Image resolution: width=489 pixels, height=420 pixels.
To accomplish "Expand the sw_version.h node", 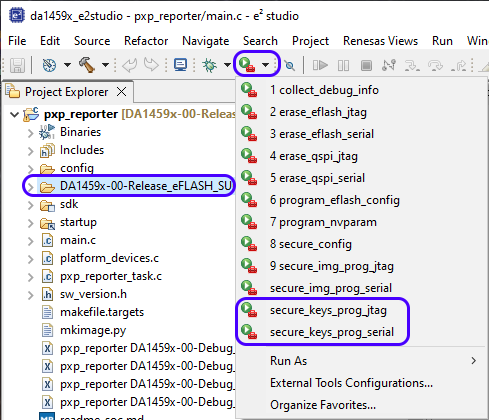I will click(x=30, y=295).
